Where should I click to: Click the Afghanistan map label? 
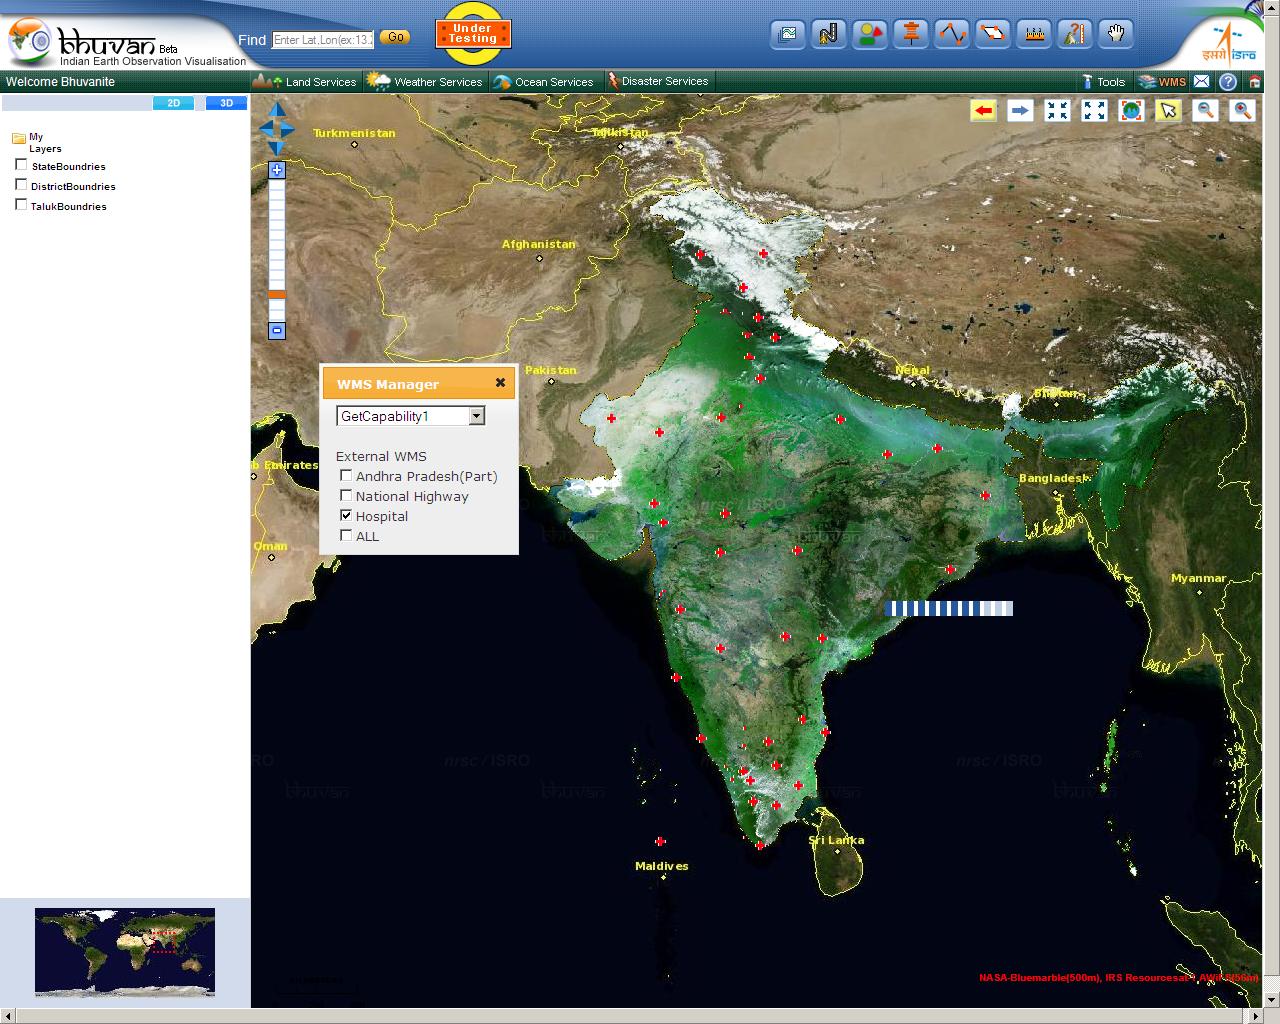539,244
